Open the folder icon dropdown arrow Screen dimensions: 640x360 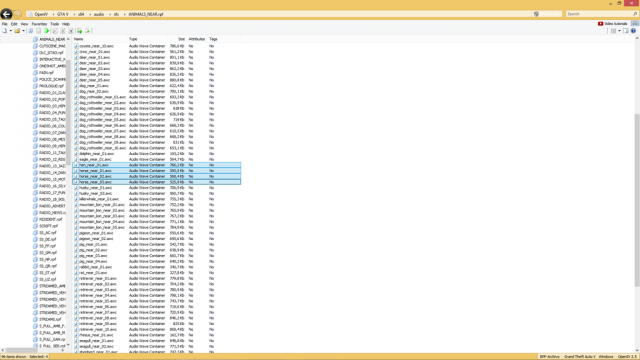coord(23,31)
